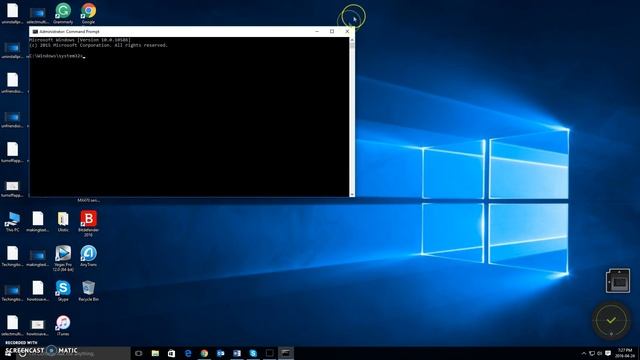This screenshot has width=640, height=360.
Task: Open Command Prompt title bar system menu icon
Action: click(35, 31)
